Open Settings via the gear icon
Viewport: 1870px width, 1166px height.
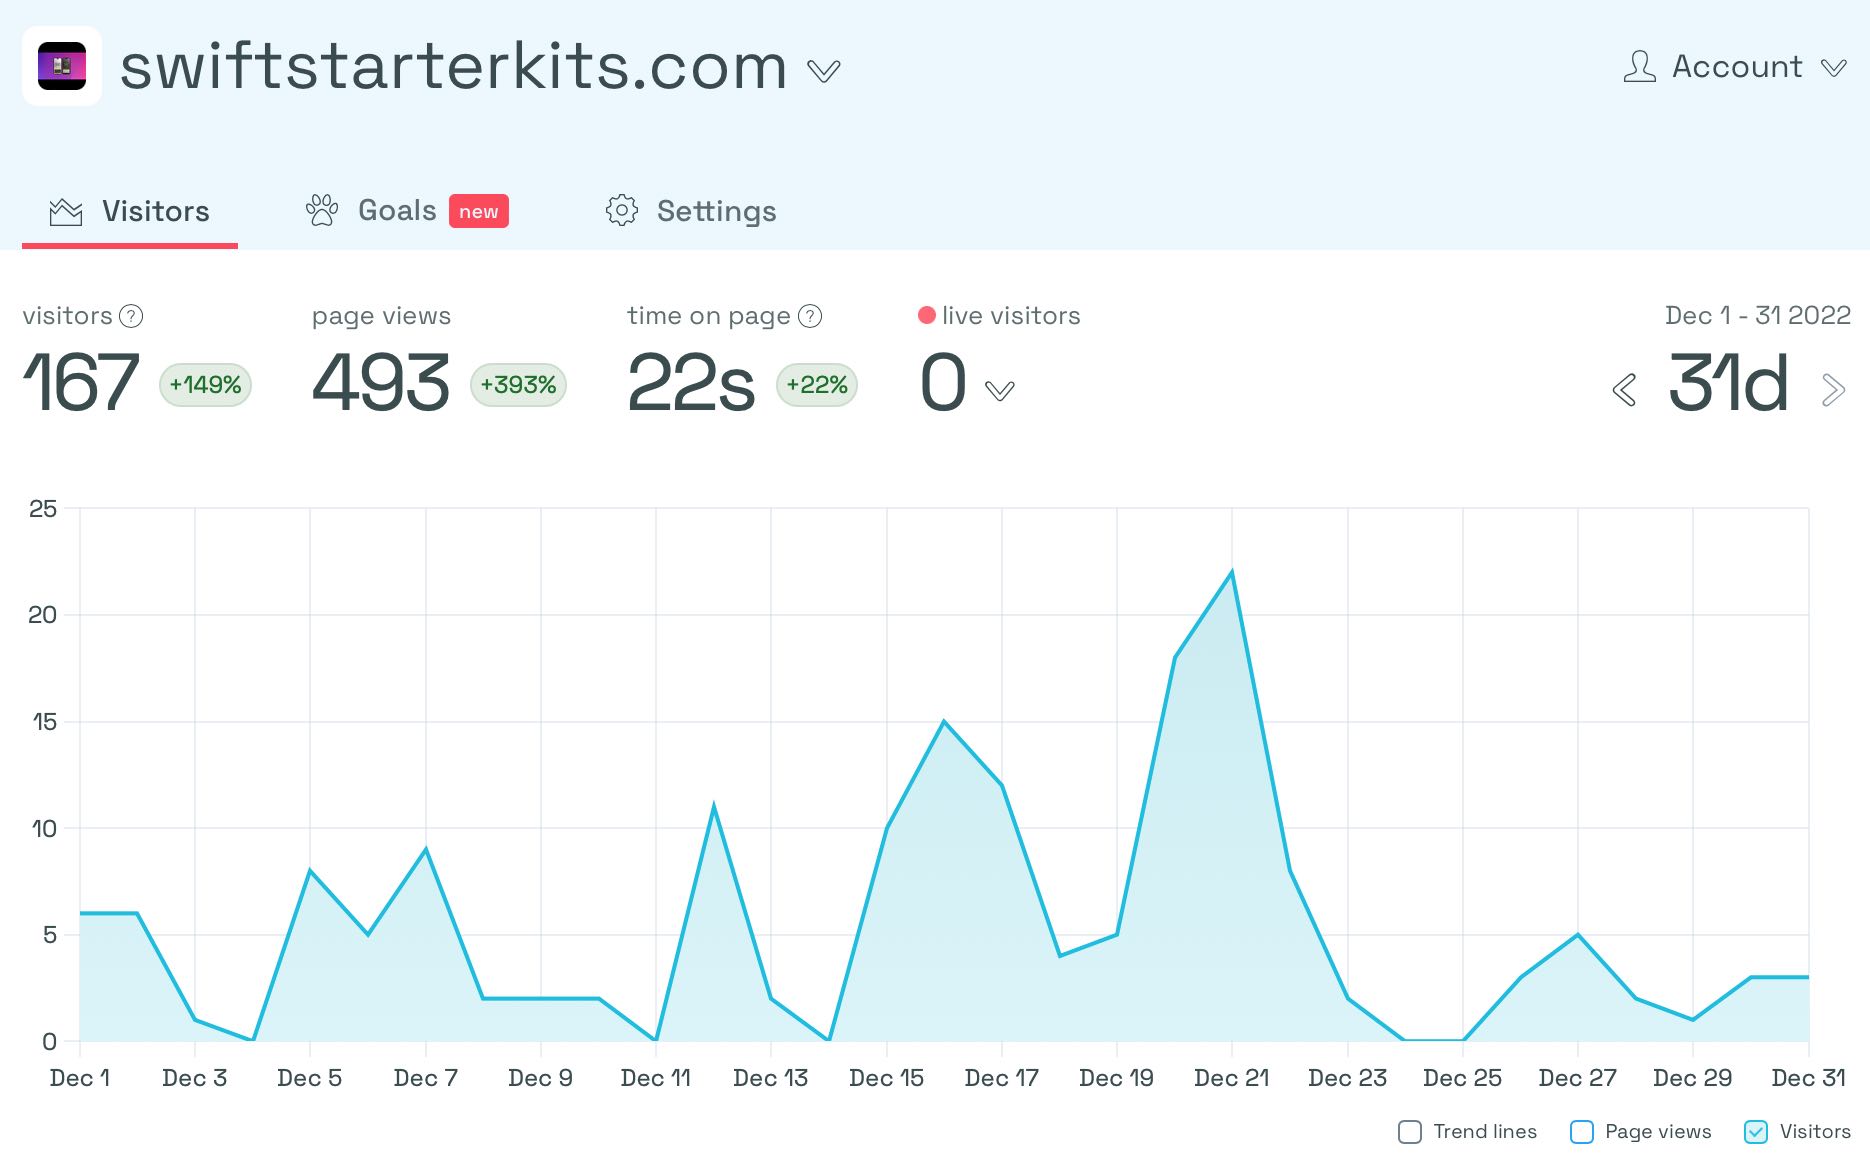tap(620, 211)
